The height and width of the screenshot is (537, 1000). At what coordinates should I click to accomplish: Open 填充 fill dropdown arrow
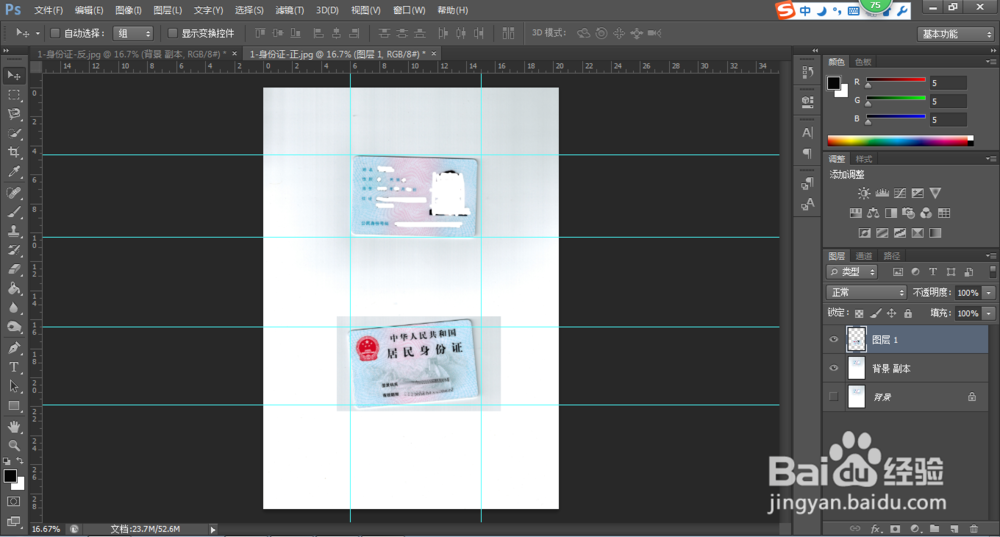pyautogui.click(x=989, y=313)
